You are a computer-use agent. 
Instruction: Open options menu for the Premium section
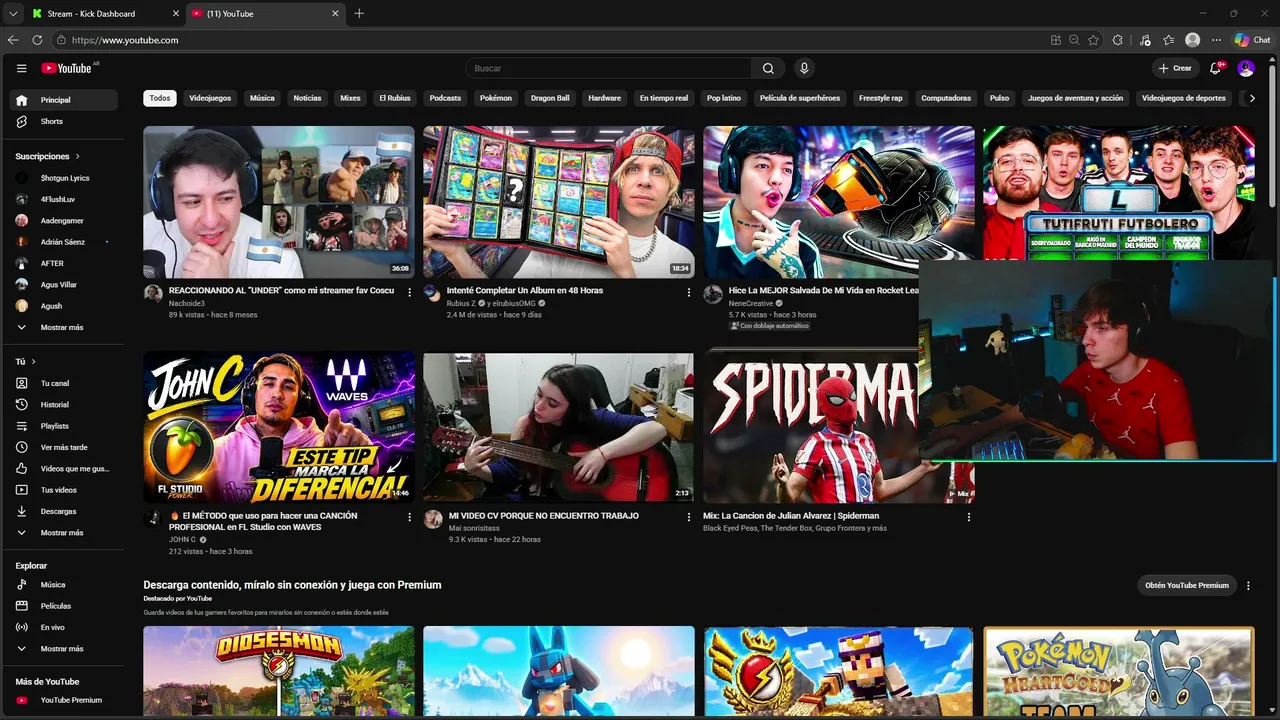[x=1248, y=585]
